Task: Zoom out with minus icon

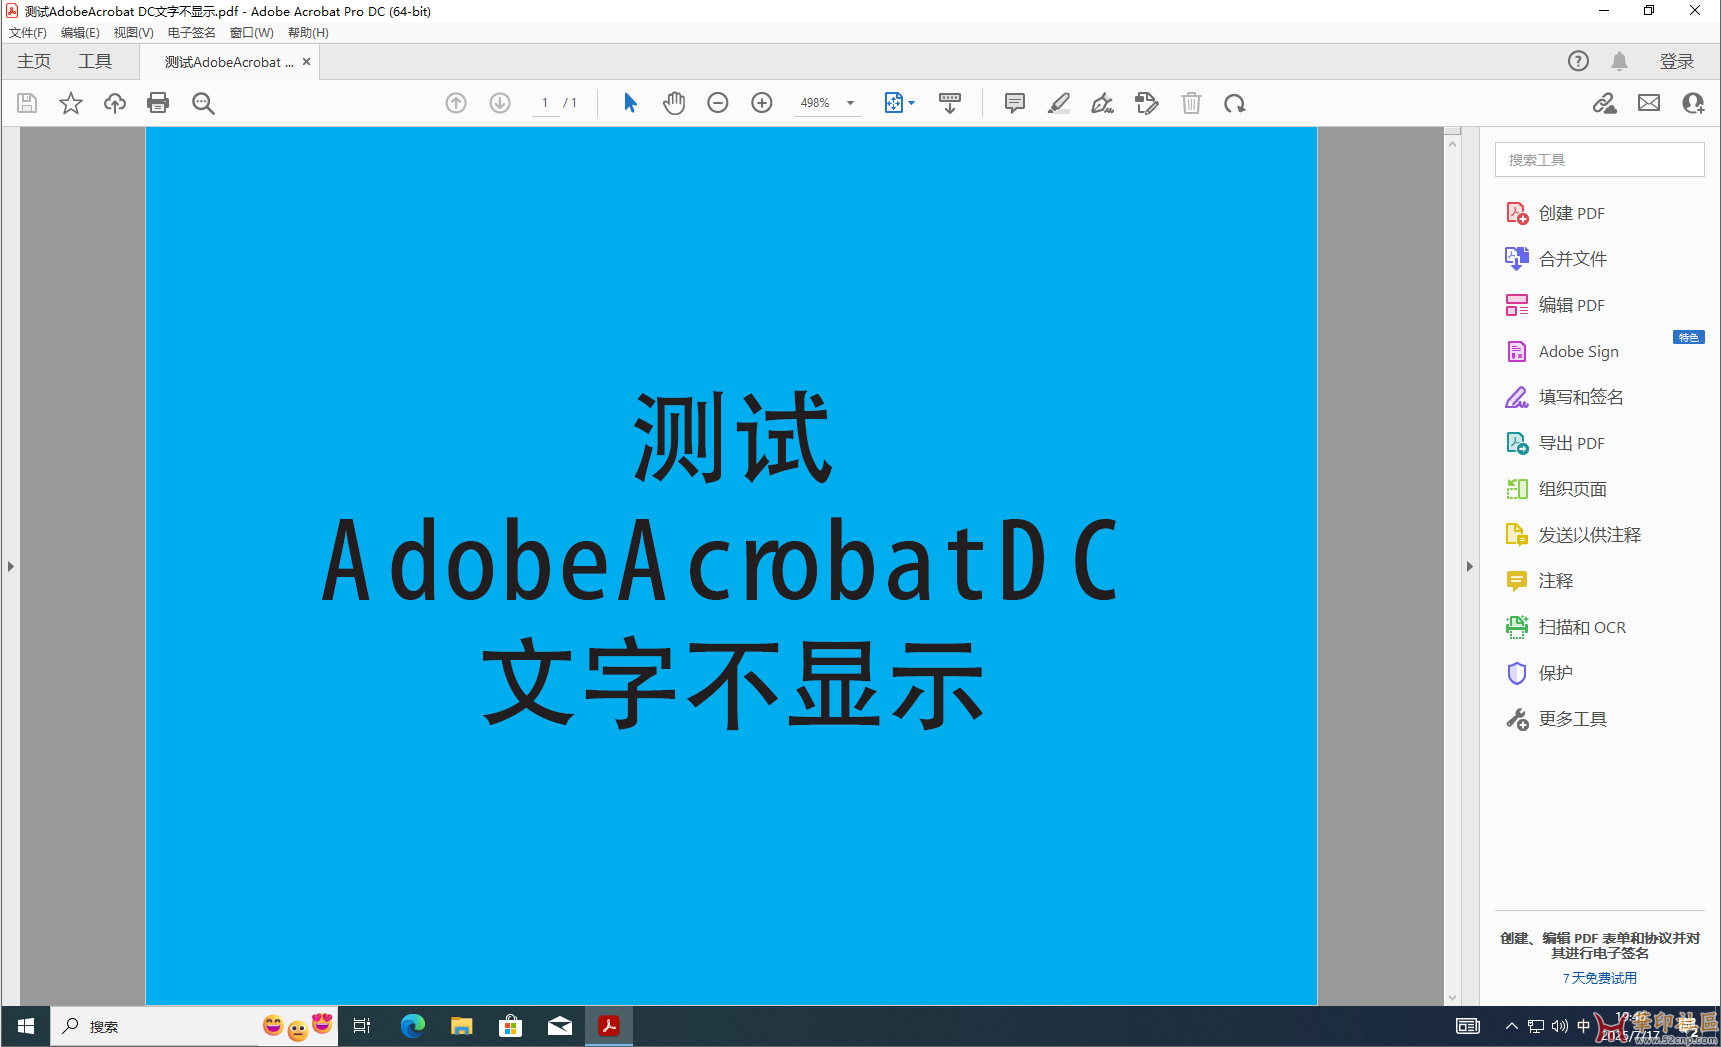Action: point(718,103)
